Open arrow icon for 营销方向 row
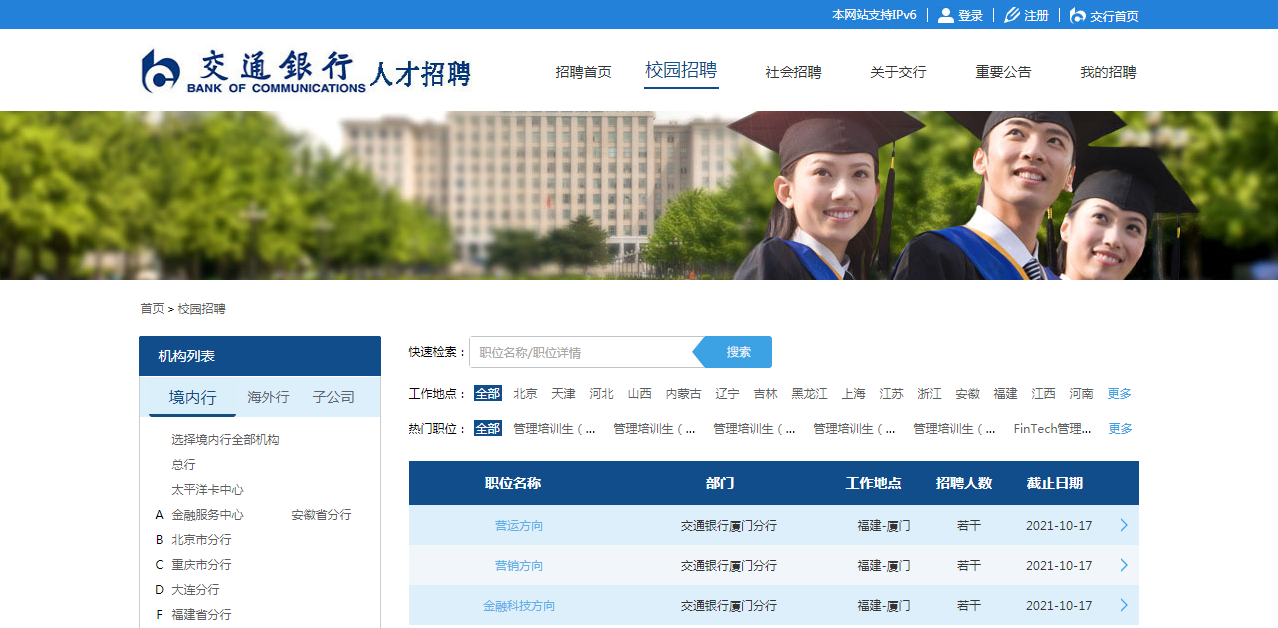 pyautogui.click(x=1124, y=565)
